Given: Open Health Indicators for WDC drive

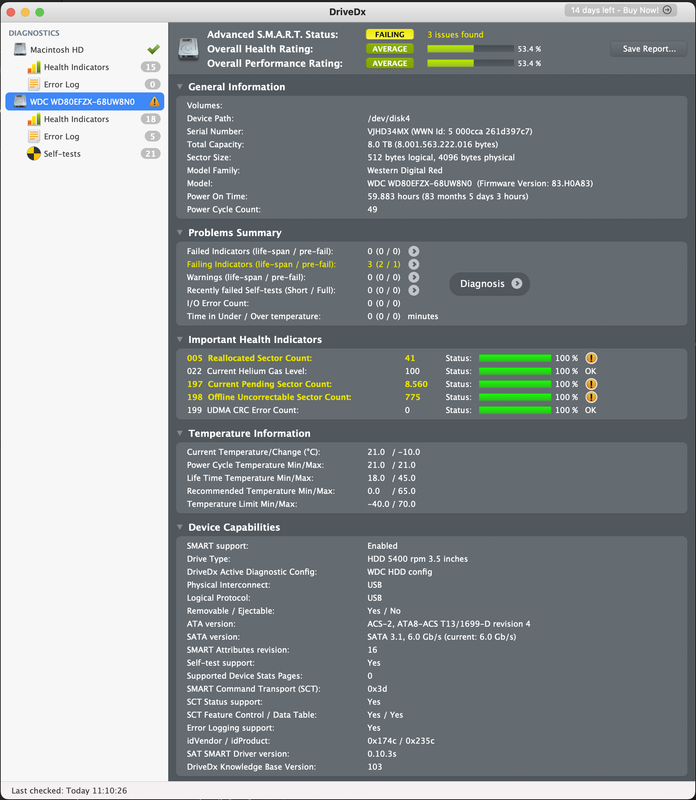Looking at the screenshot, I should click(85, 119).
